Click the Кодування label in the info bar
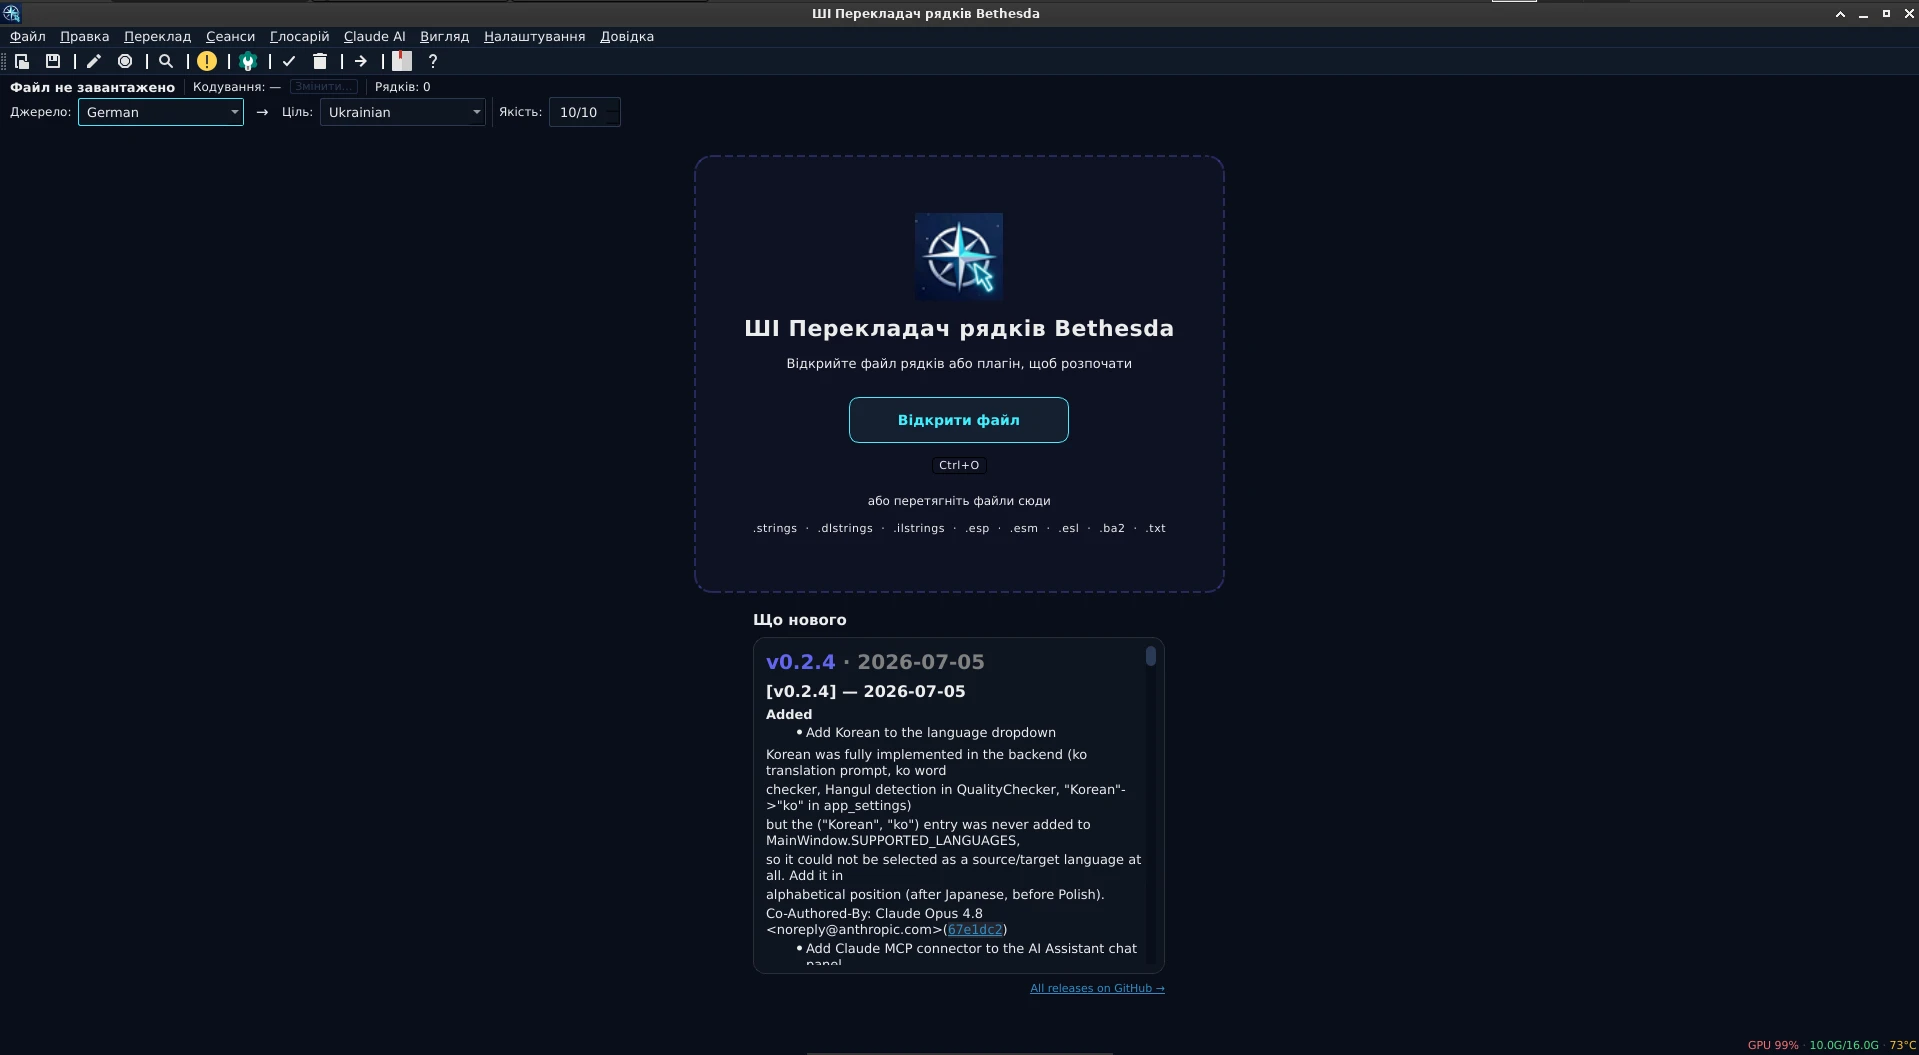1919x1055 pixels. [x=236, y=87]
